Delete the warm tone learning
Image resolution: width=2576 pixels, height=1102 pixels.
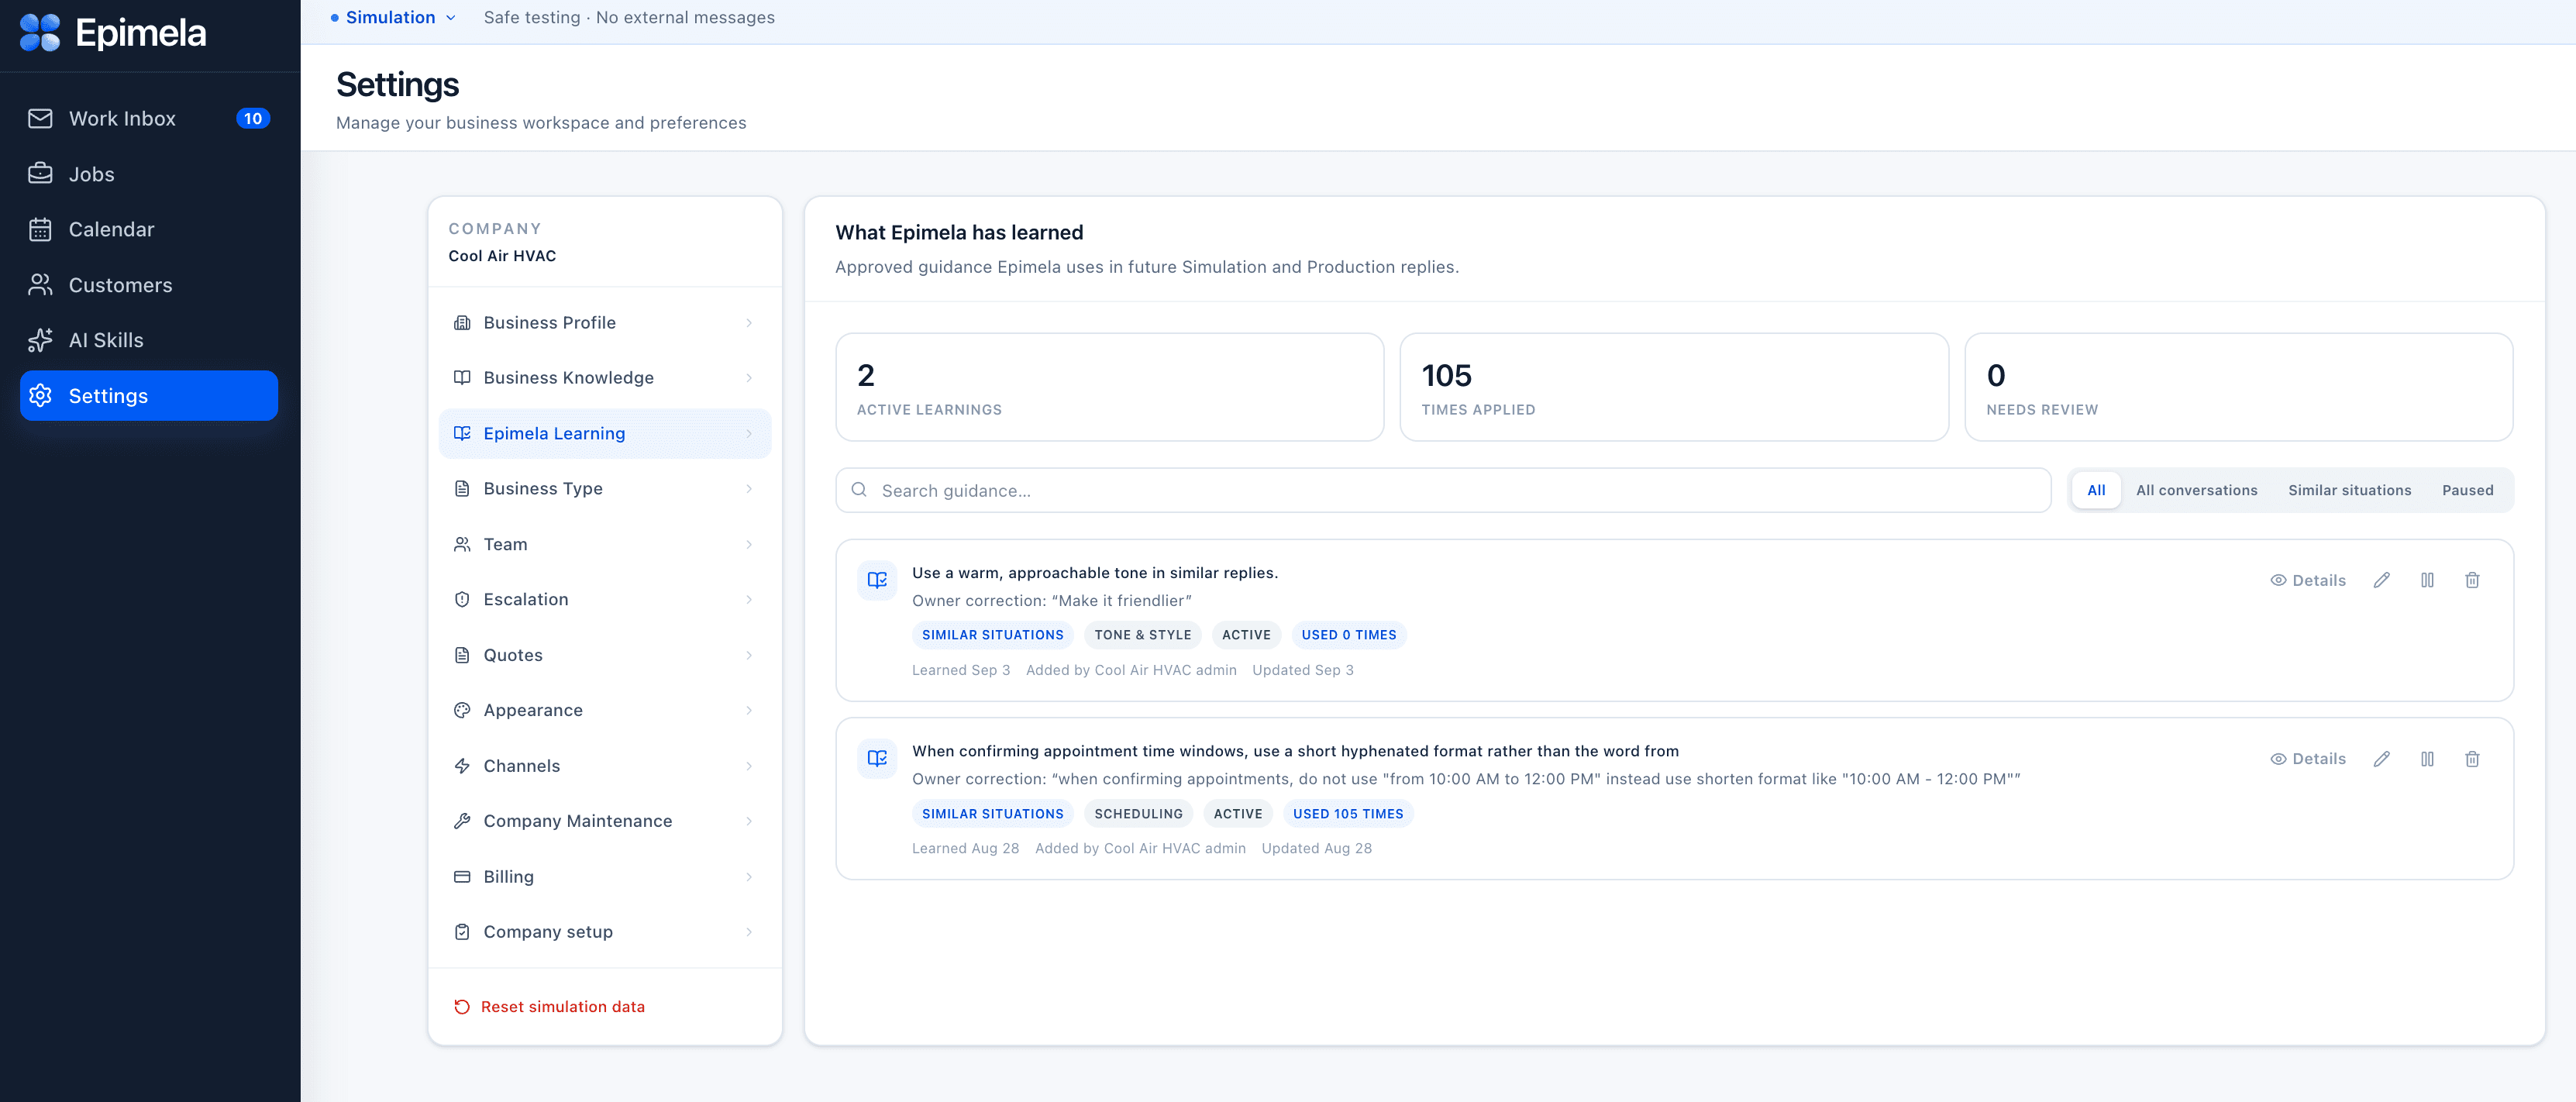tap(2472, 580)
